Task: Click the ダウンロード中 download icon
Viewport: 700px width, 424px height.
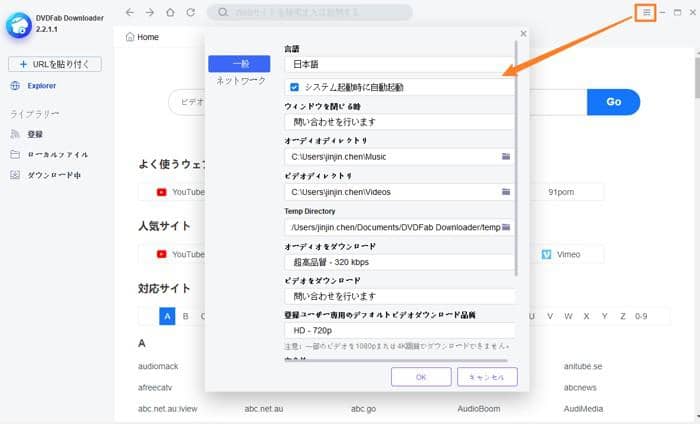Action: [x=15, y=175]
